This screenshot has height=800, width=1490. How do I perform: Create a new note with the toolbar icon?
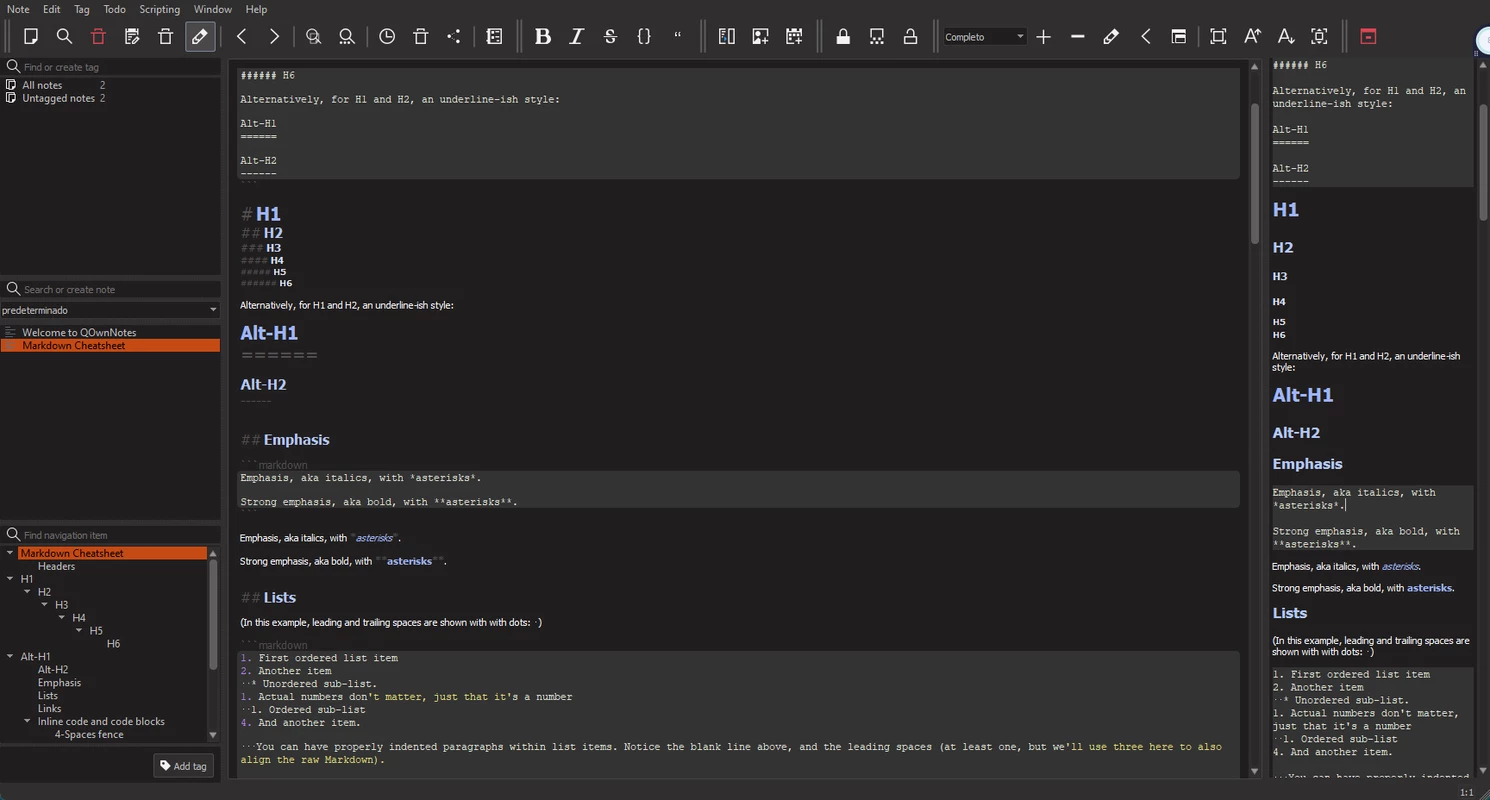coord(31,37)
